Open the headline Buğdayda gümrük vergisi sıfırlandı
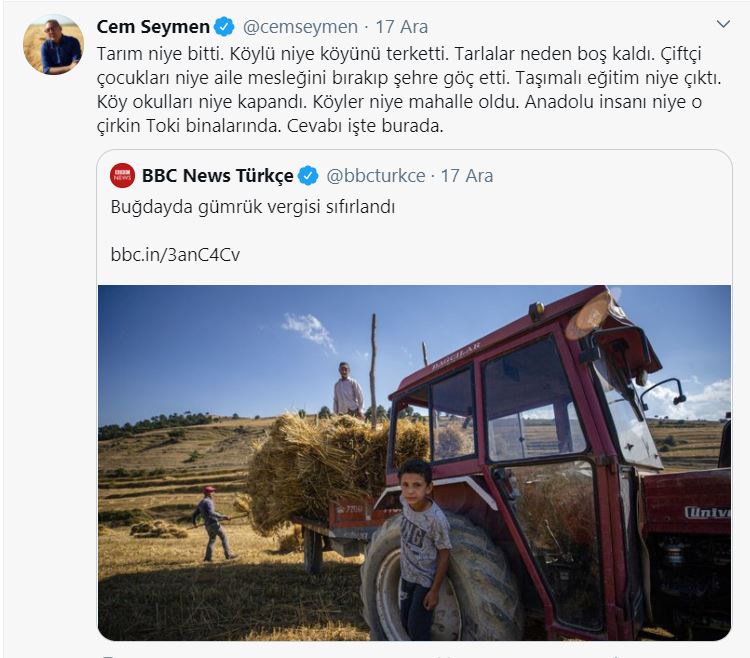 point(253,207)
